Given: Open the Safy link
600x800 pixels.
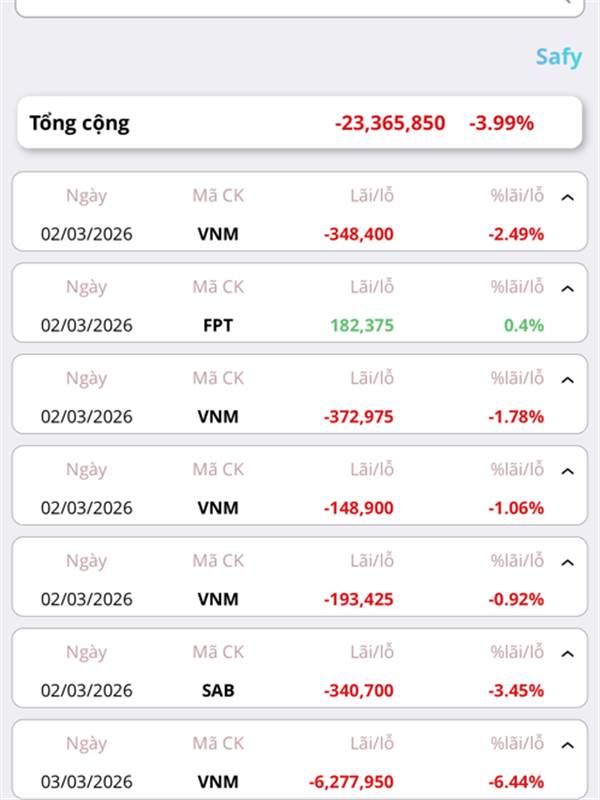Looking at the screenshot, I should coord(557,56).
